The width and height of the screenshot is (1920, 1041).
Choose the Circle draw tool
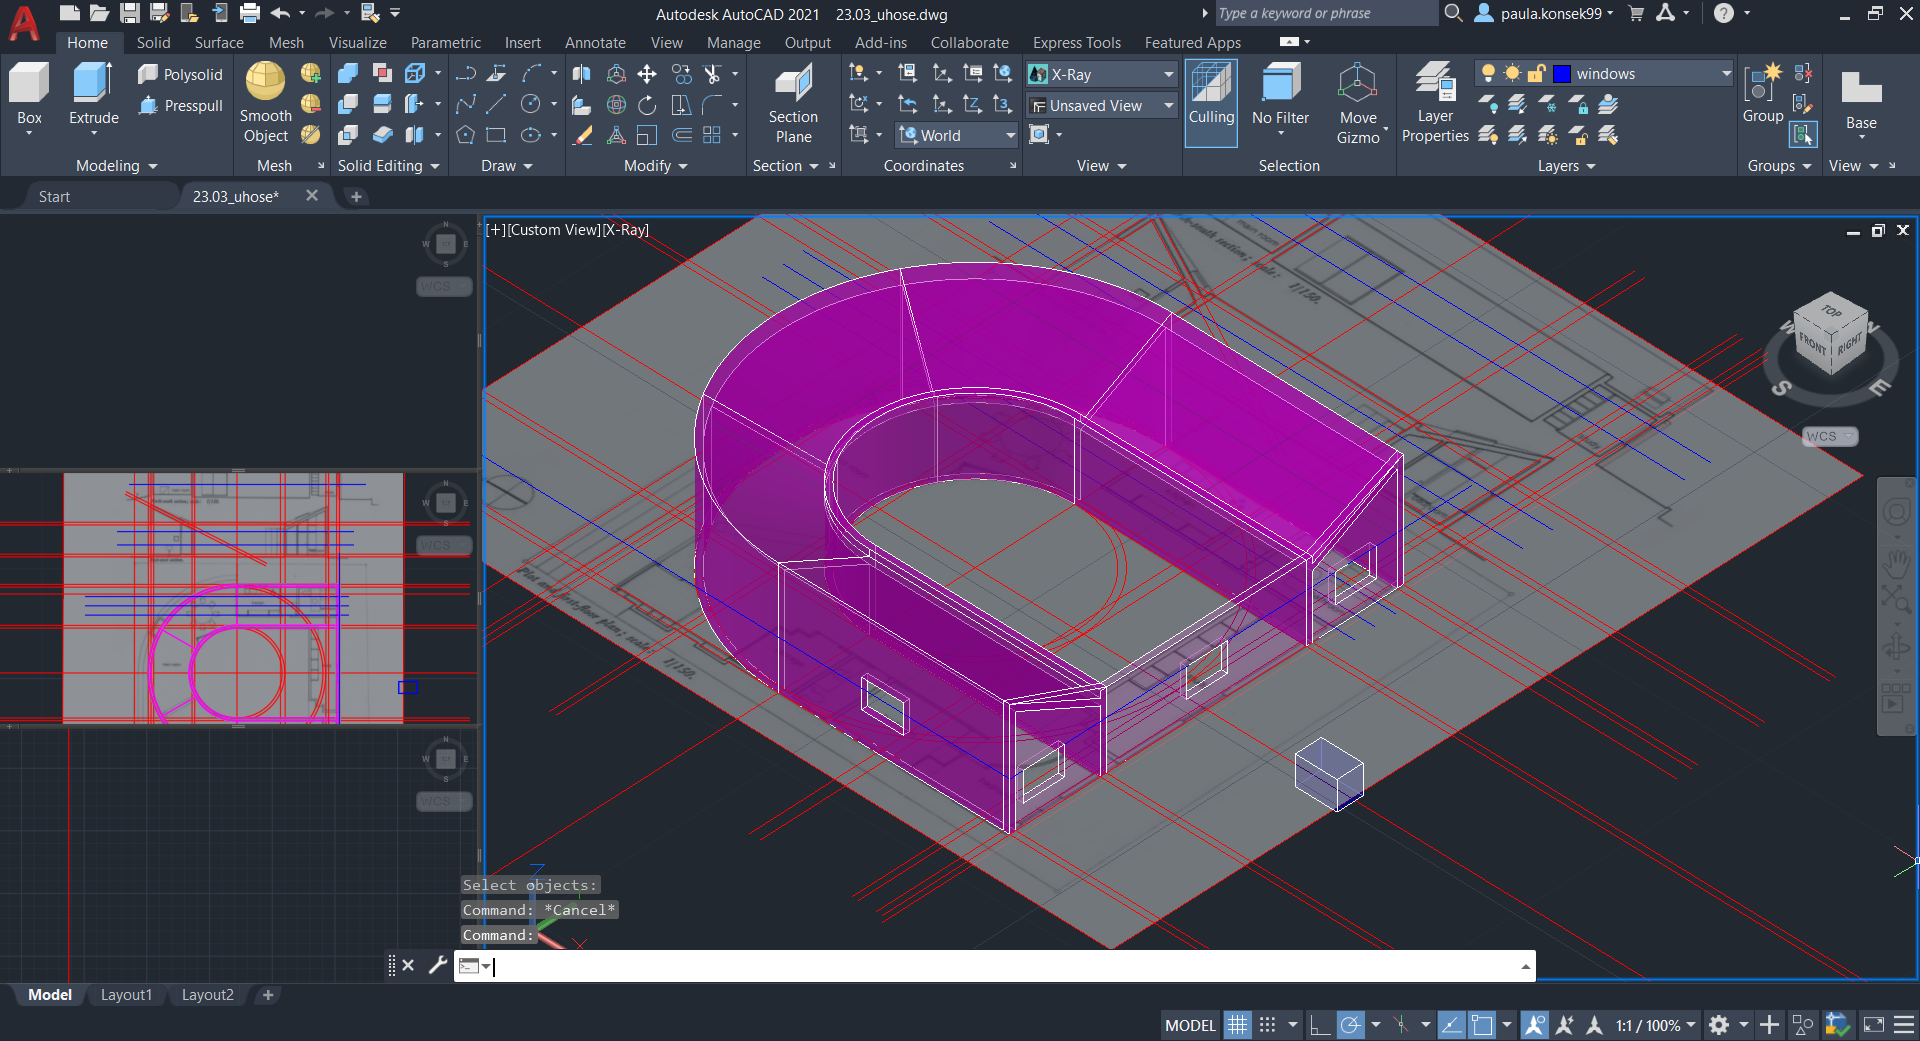click(531, 105)
